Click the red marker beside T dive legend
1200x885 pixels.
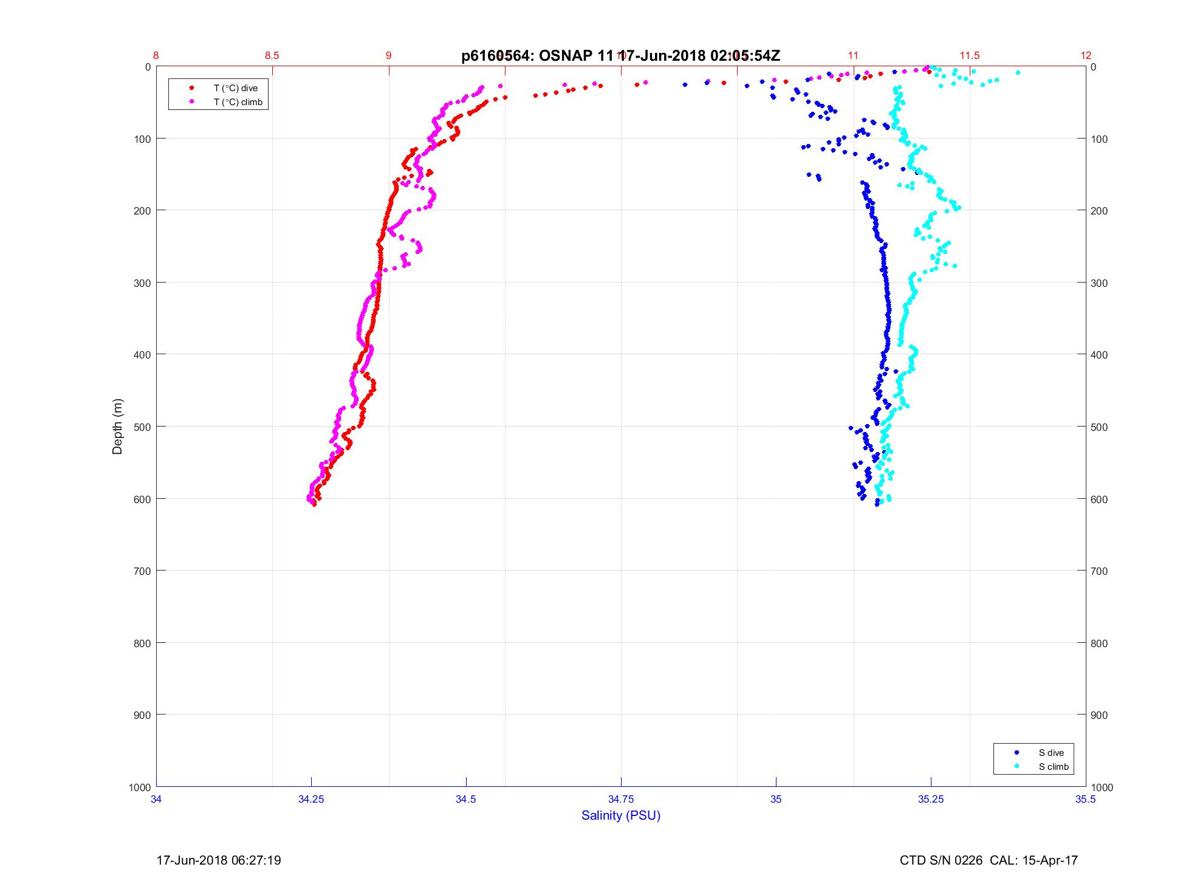[x=191, y=88]
